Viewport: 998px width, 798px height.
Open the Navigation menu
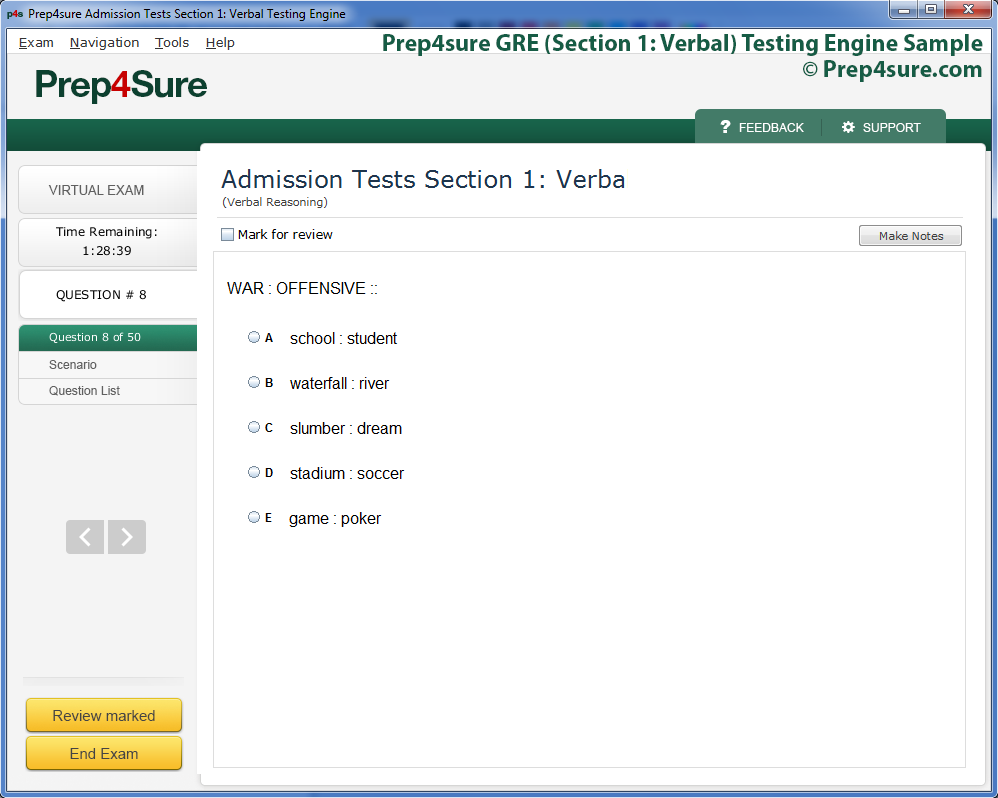click(x=104, y=43)
